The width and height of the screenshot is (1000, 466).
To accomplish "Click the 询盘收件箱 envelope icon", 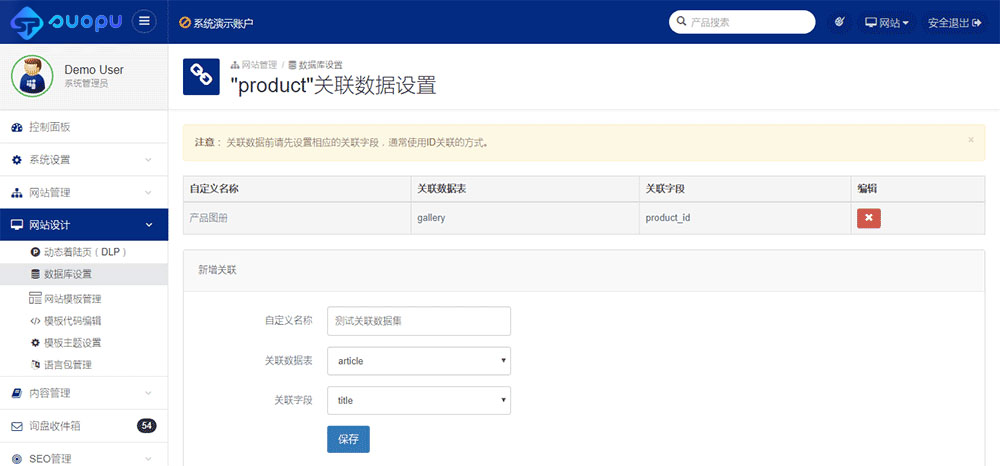I will point(17,426).
